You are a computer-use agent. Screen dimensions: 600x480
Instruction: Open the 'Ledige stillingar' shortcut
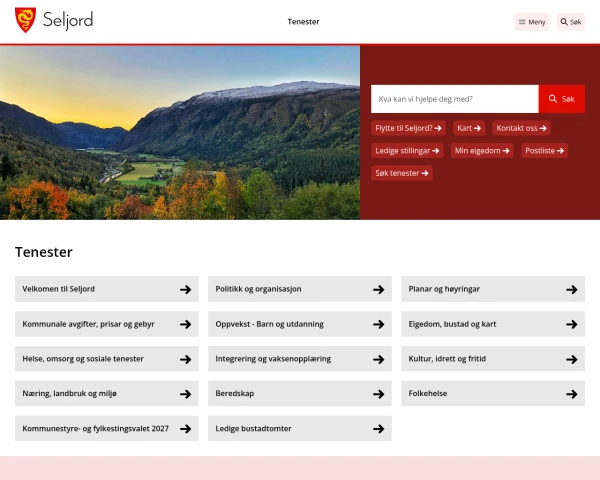coord(407,151)
